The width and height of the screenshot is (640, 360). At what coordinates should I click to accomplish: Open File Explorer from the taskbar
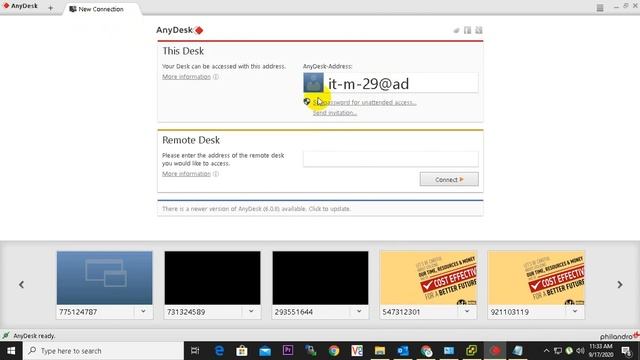click(380, 351)
